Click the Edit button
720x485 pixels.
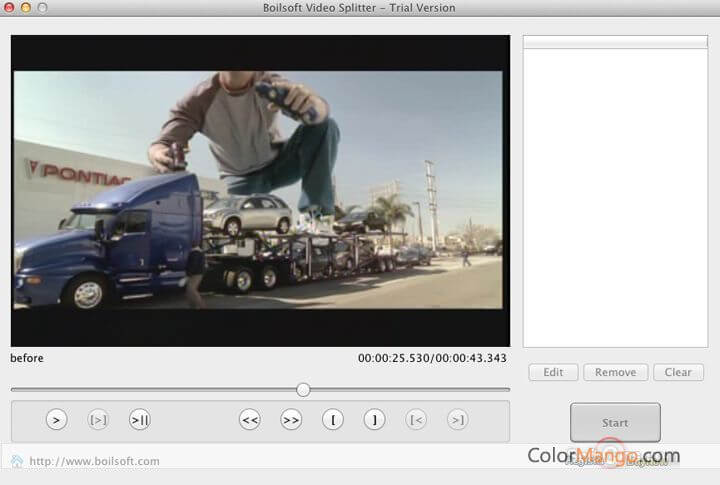(x=553, y=372)
